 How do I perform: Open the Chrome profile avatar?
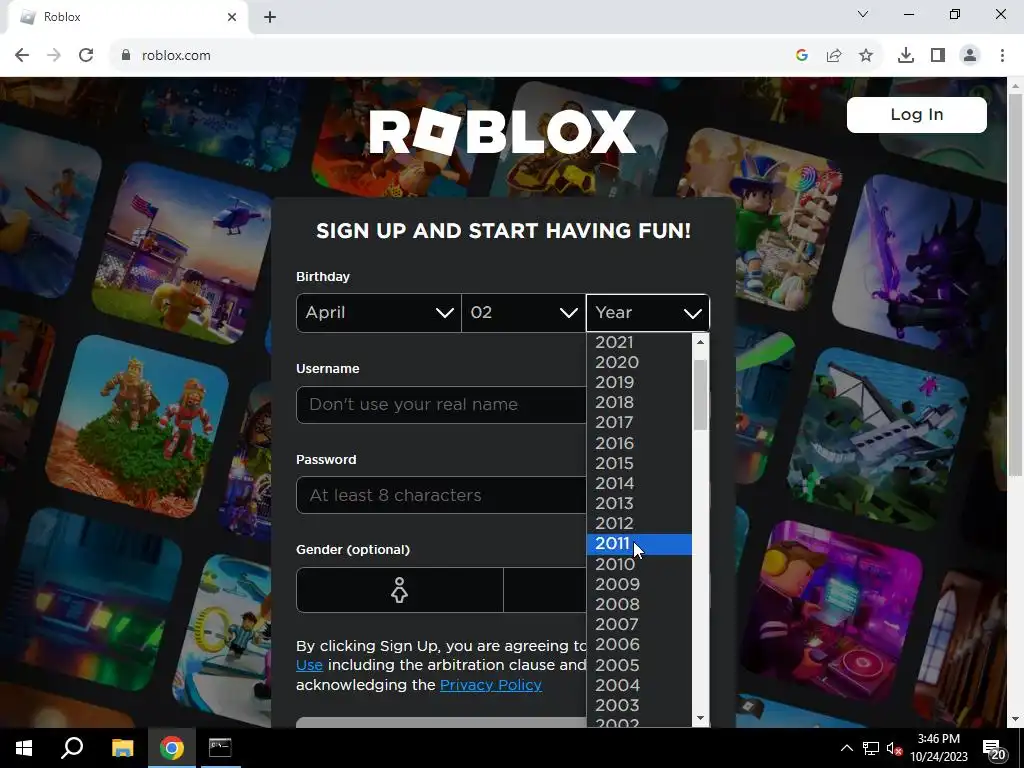970,56
